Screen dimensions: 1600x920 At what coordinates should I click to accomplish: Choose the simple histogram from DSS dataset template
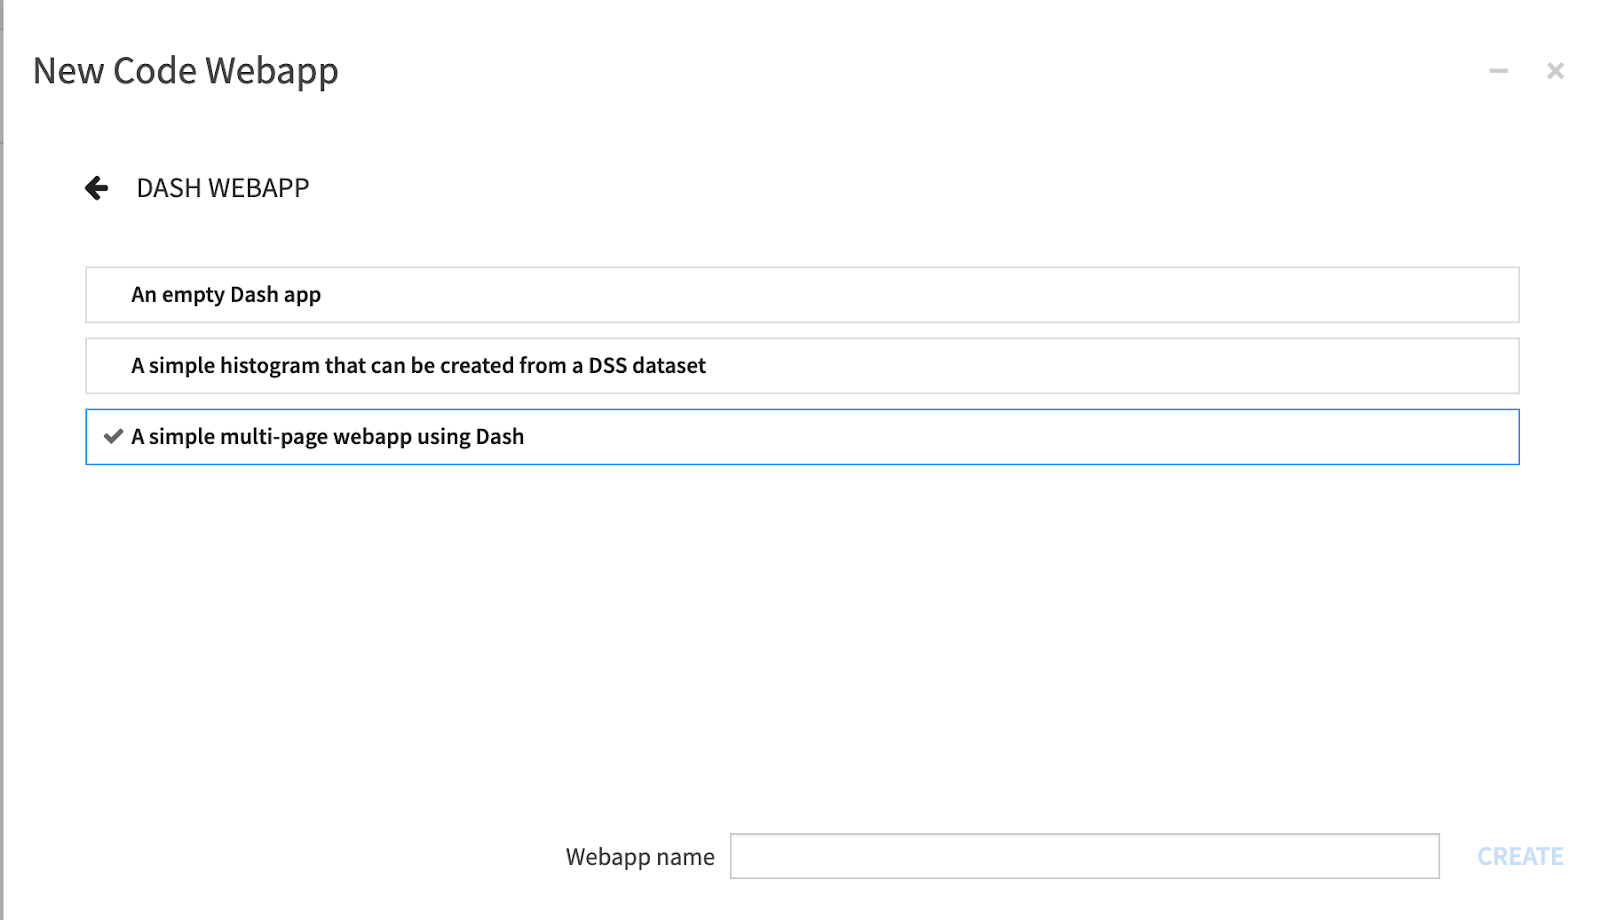click(x=802, y=366)
